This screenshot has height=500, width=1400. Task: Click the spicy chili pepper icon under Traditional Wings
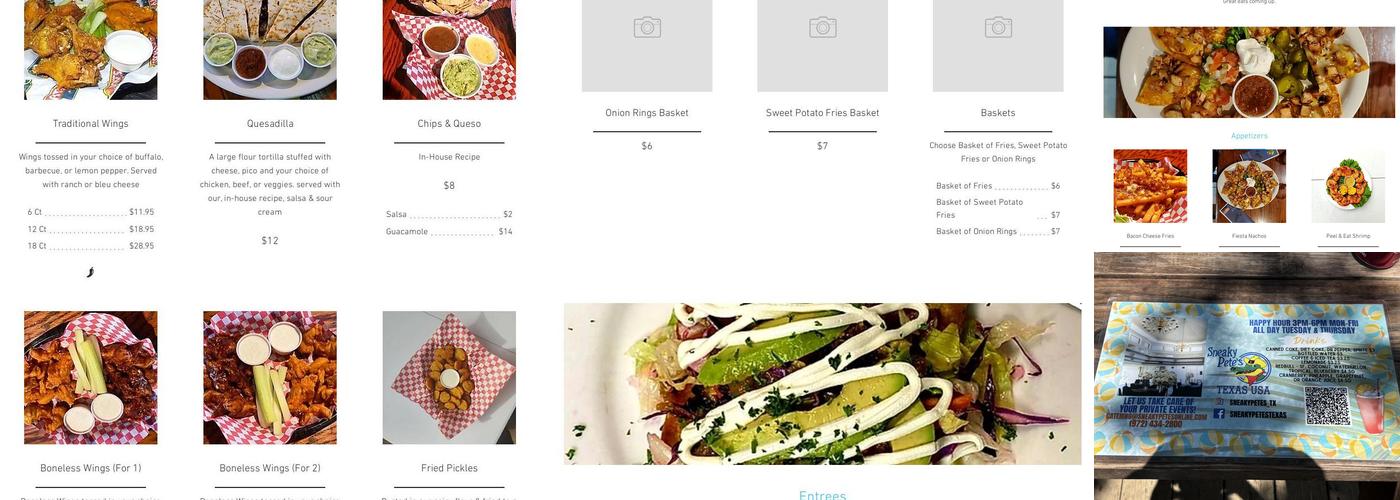pyautogui.click(x=90, y=272)
